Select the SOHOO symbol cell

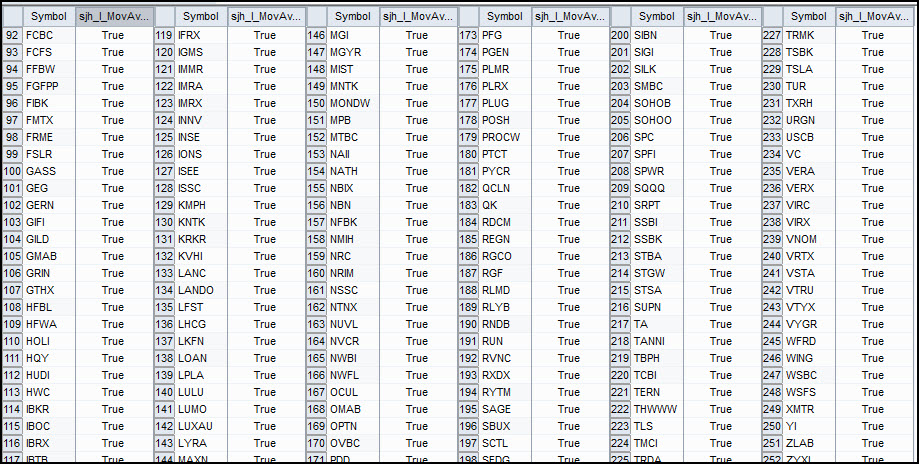click(x=658, y=120)
